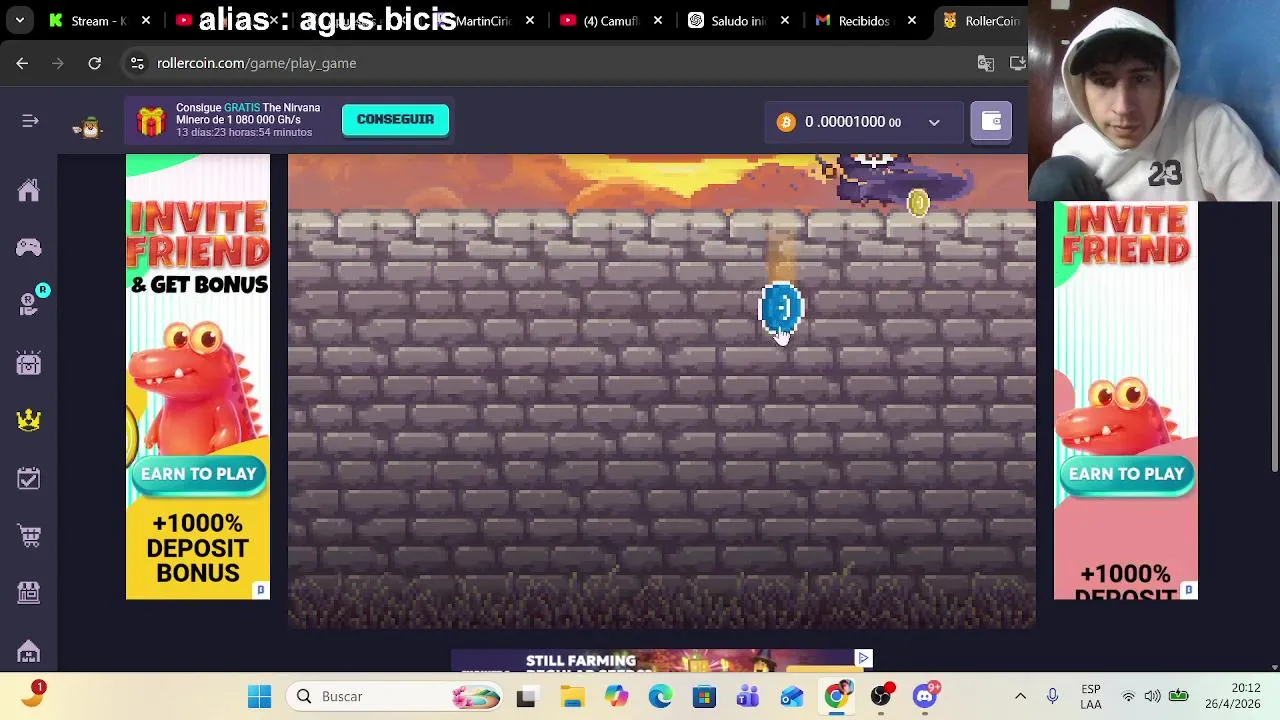Open Task View from taskbar
Viewport: 1280px width, 720px height.
pyautogui.click(x=526, y=696)
